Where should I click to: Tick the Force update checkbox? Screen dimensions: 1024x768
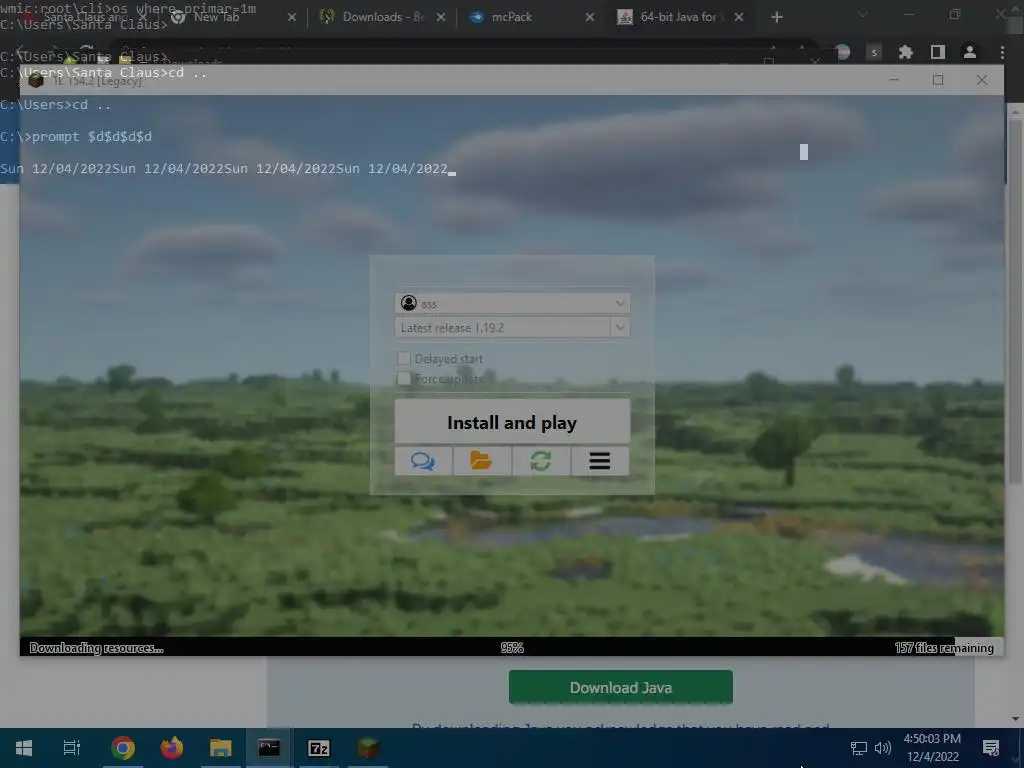click(x=404, y=379)
